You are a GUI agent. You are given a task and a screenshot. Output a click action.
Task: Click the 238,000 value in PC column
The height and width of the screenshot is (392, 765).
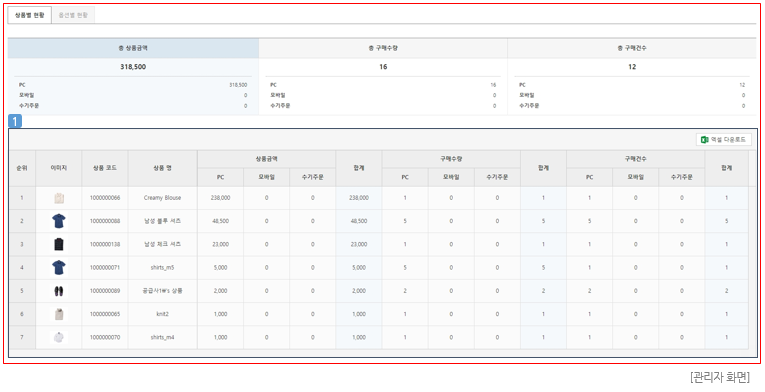(221, 198)
